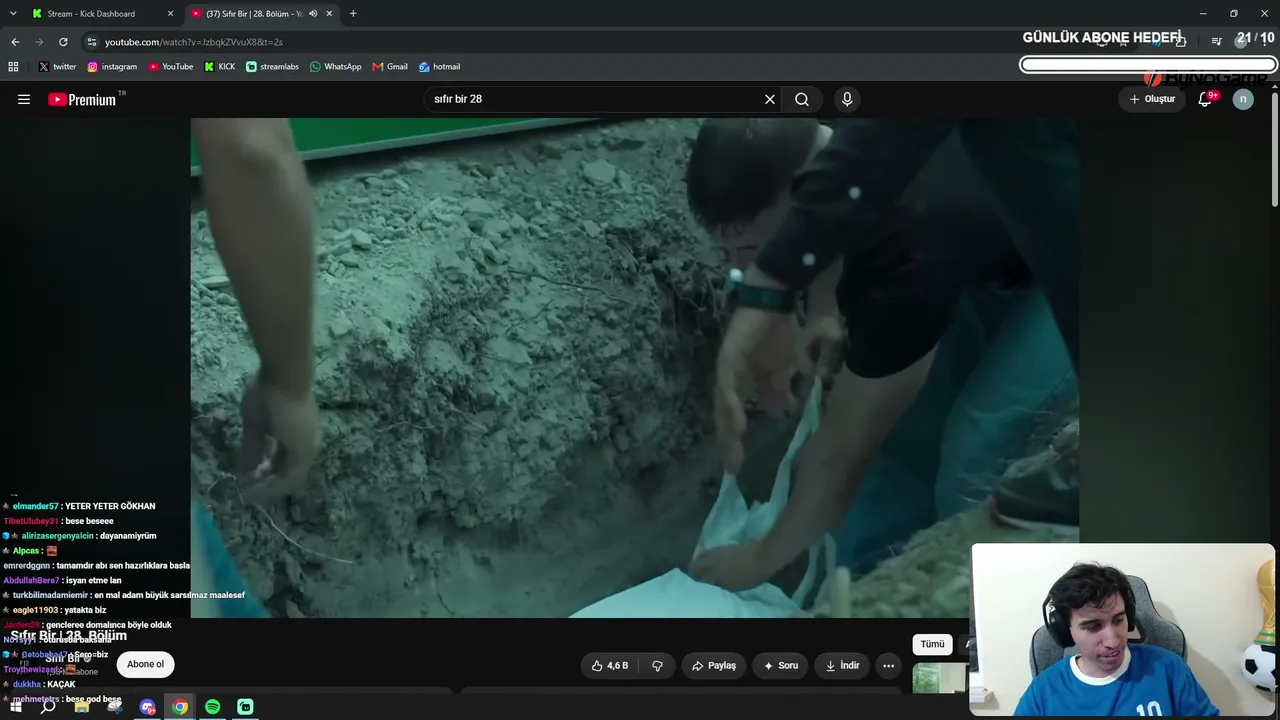Open a new browser tab
1280x720 pixels.
(x=353, y=14)
